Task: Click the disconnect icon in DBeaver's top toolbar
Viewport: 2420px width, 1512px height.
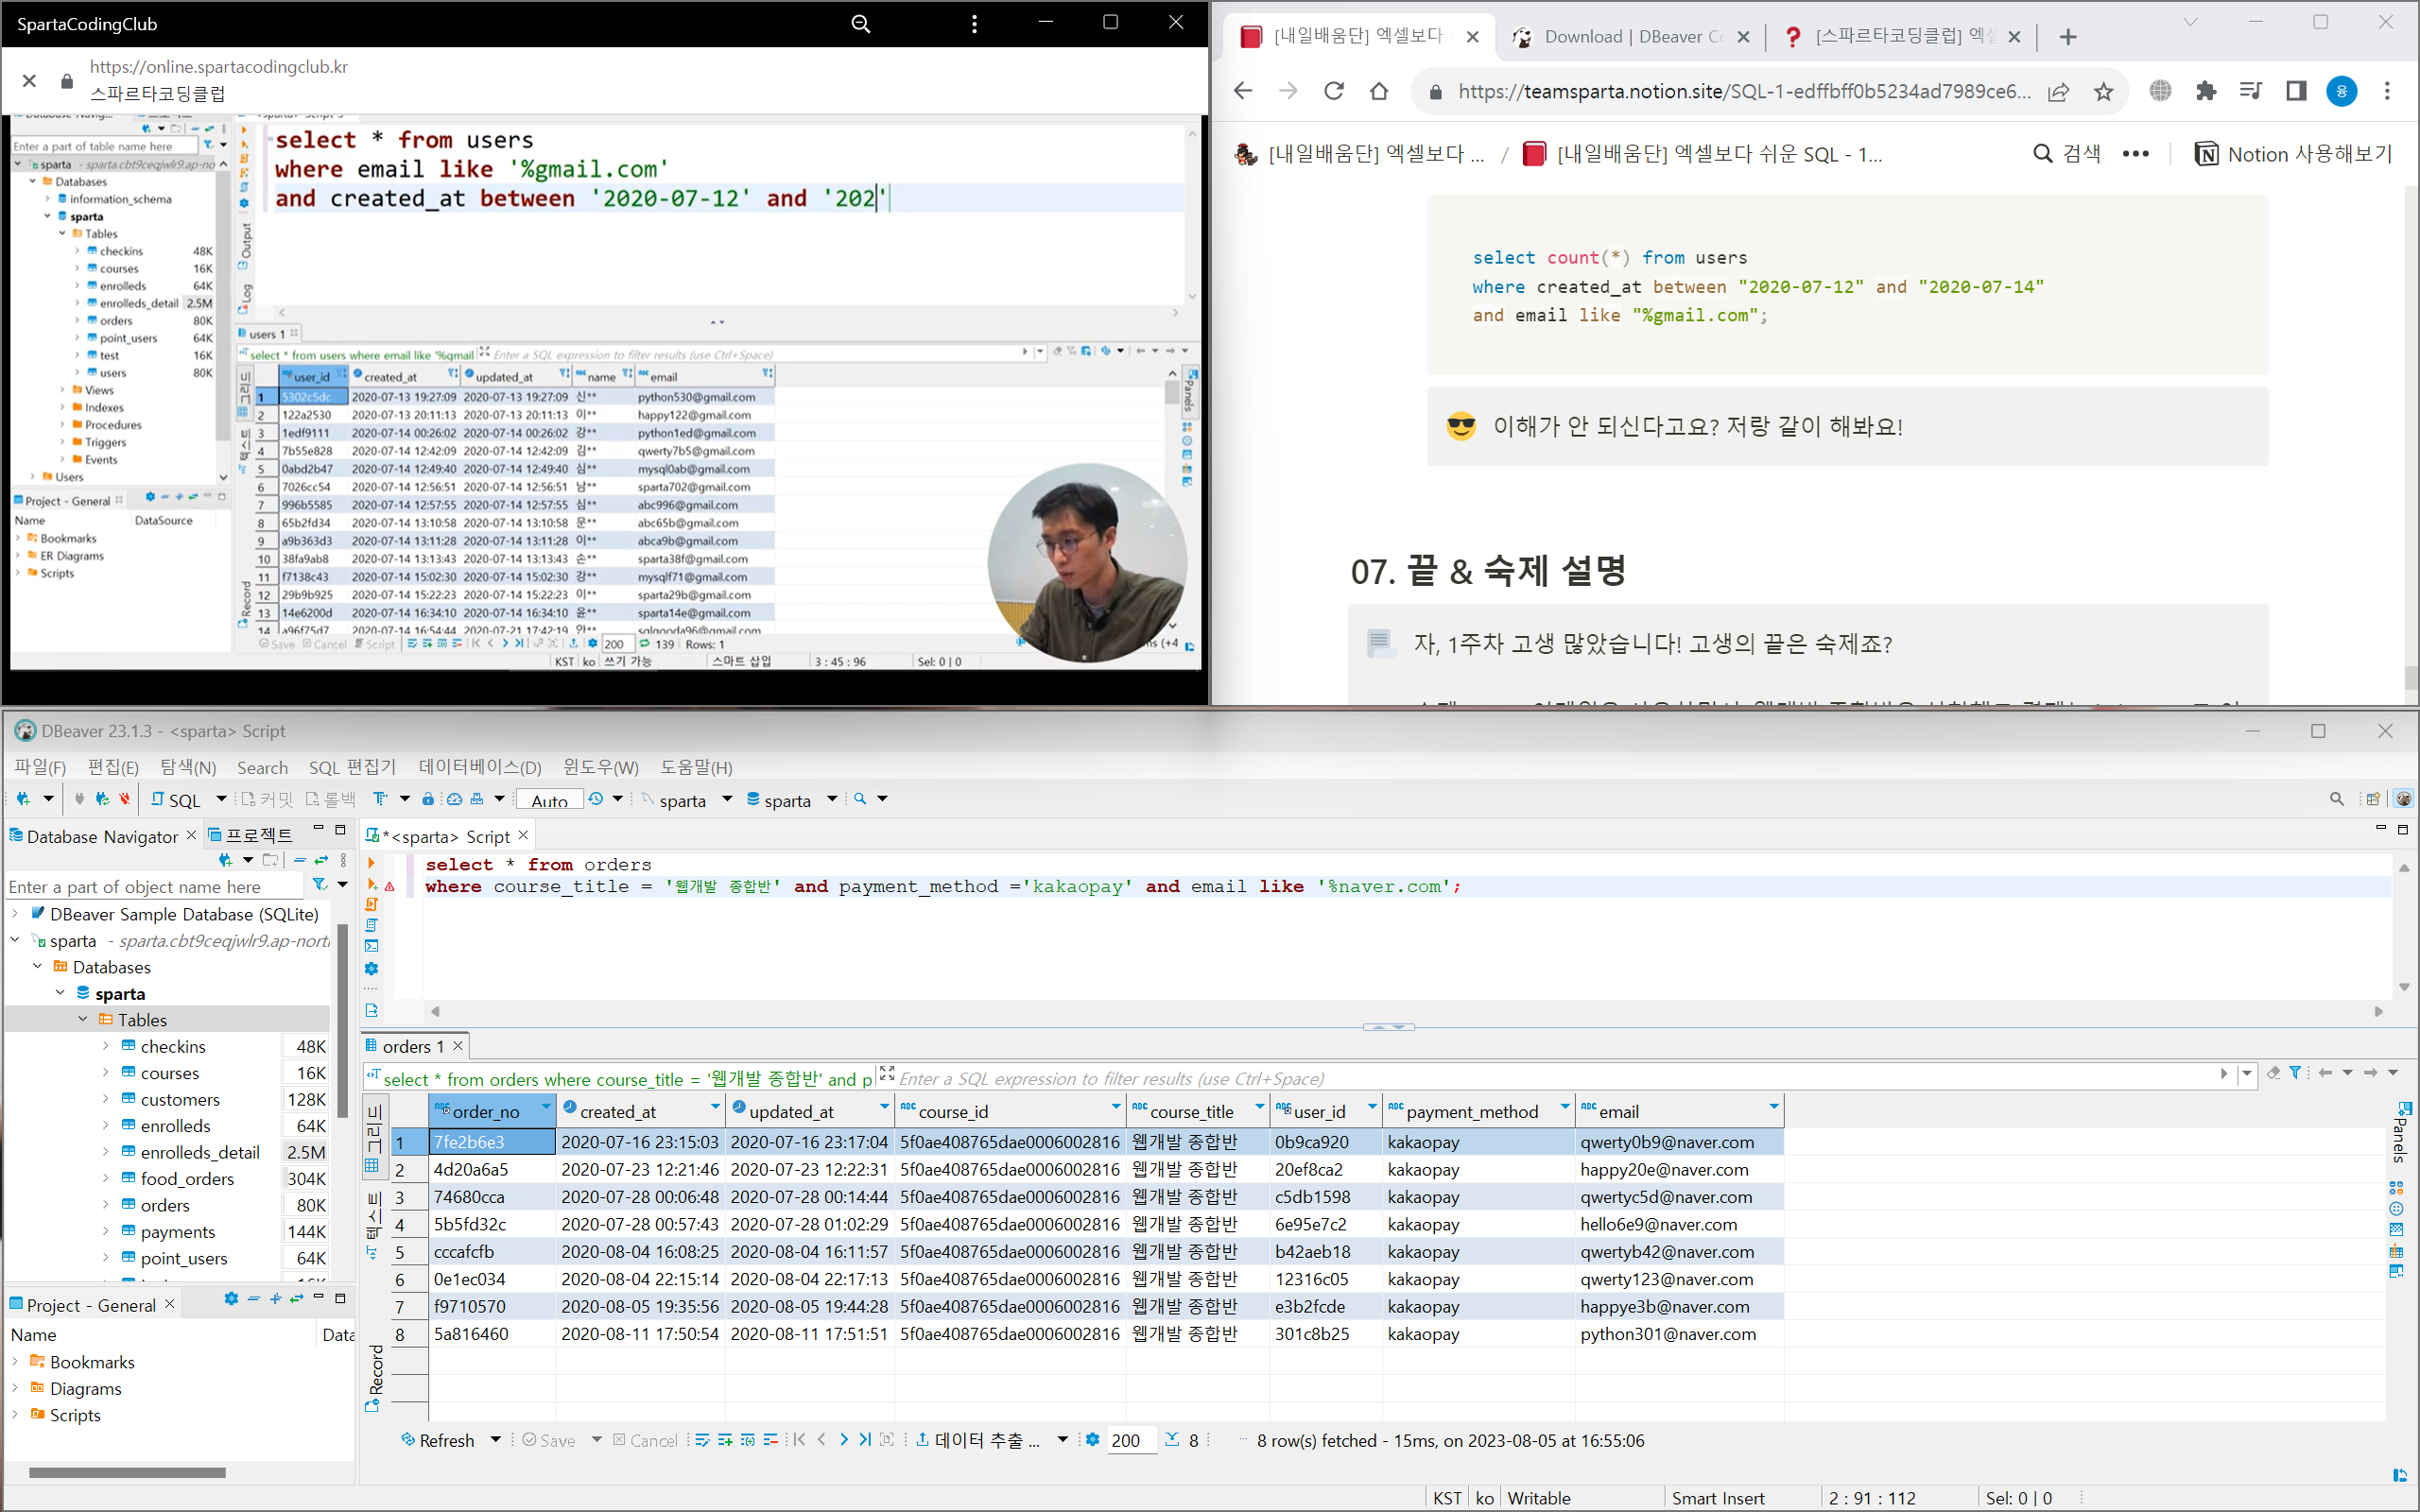Action: [x=124, y=799]
